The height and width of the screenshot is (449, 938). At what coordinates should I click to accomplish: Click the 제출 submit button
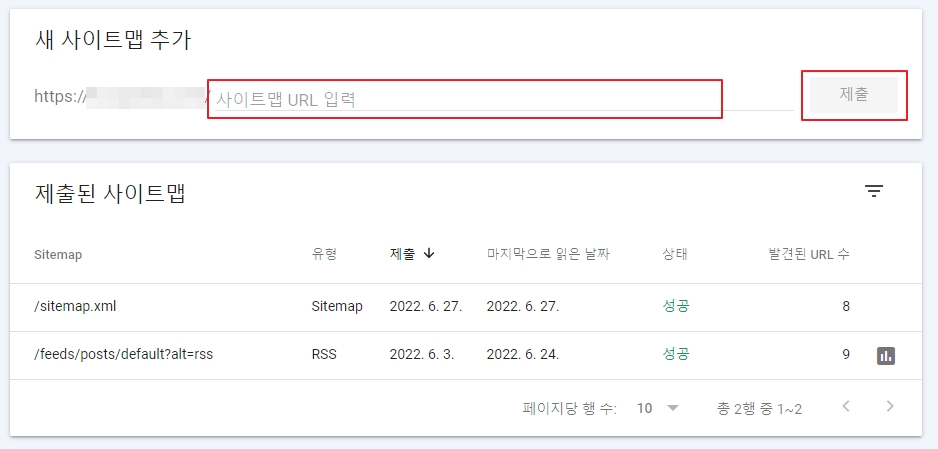click(x=854, y=94)
